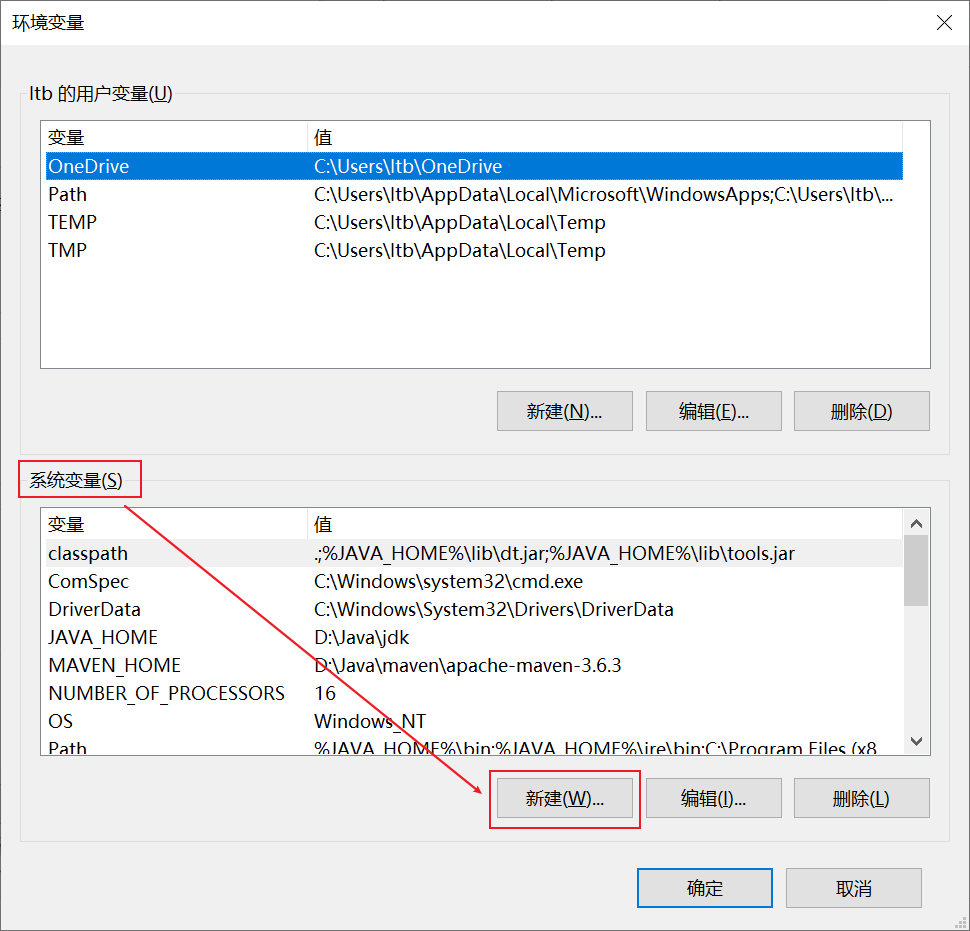
Task: Click the 变量 column header in system list
Action: [176, 524]
